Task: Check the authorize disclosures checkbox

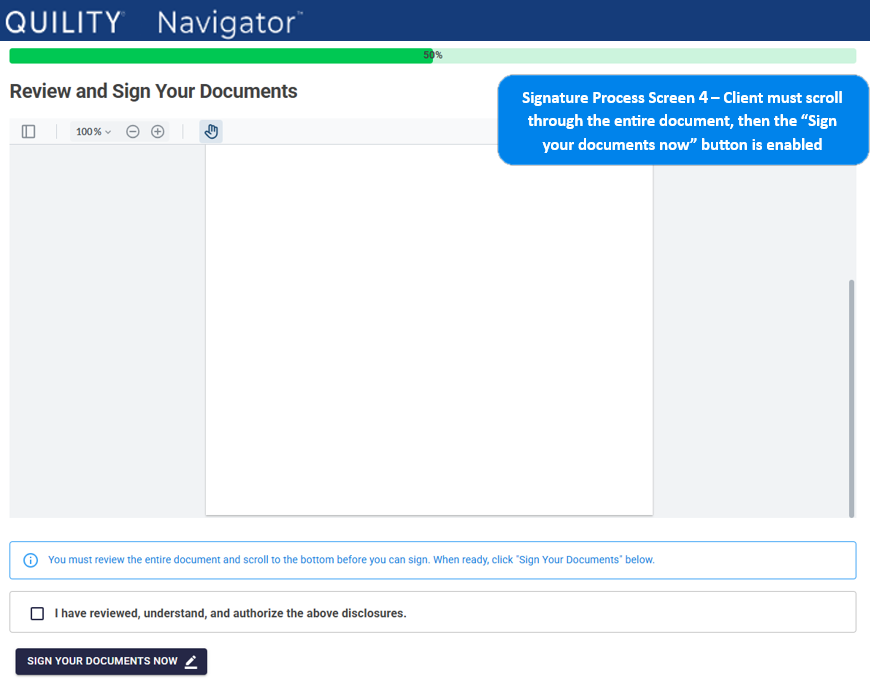Action: [x=37, y=613]
